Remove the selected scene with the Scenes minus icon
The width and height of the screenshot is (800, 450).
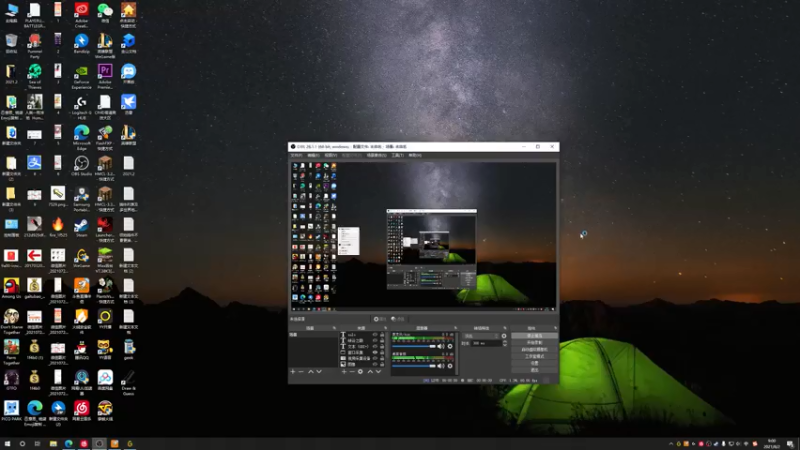point(301,371)
